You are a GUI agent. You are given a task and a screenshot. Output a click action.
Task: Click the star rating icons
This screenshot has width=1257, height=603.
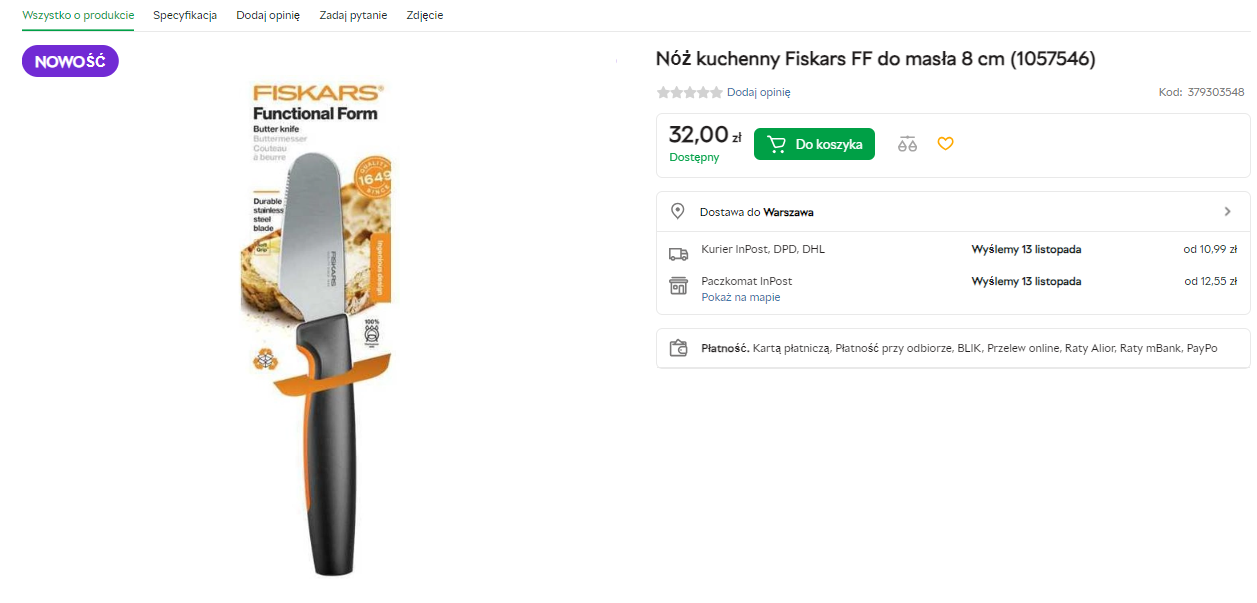click(689, 93)
